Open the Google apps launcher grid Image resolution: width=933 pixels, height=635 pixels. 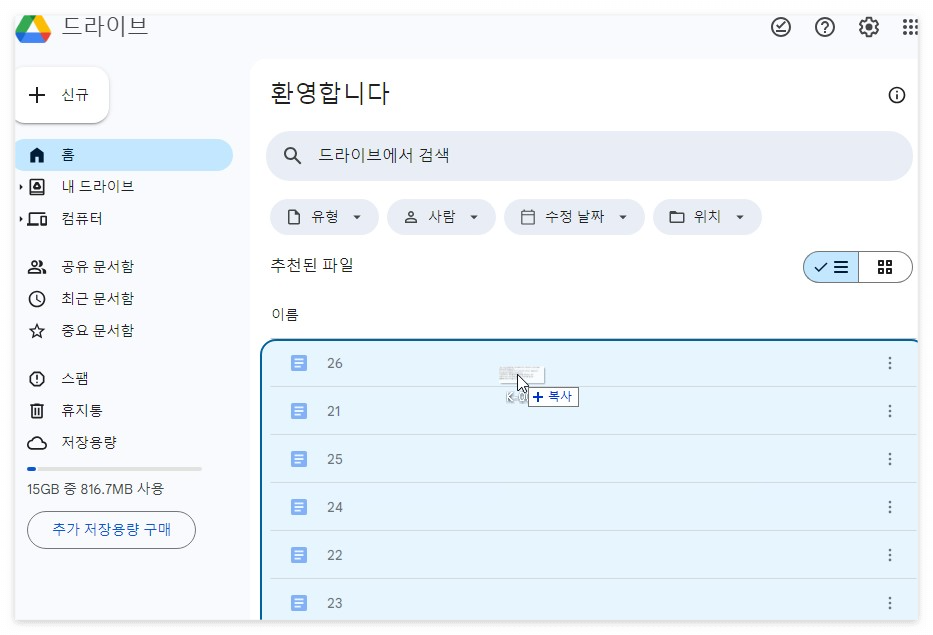[909, 27]
